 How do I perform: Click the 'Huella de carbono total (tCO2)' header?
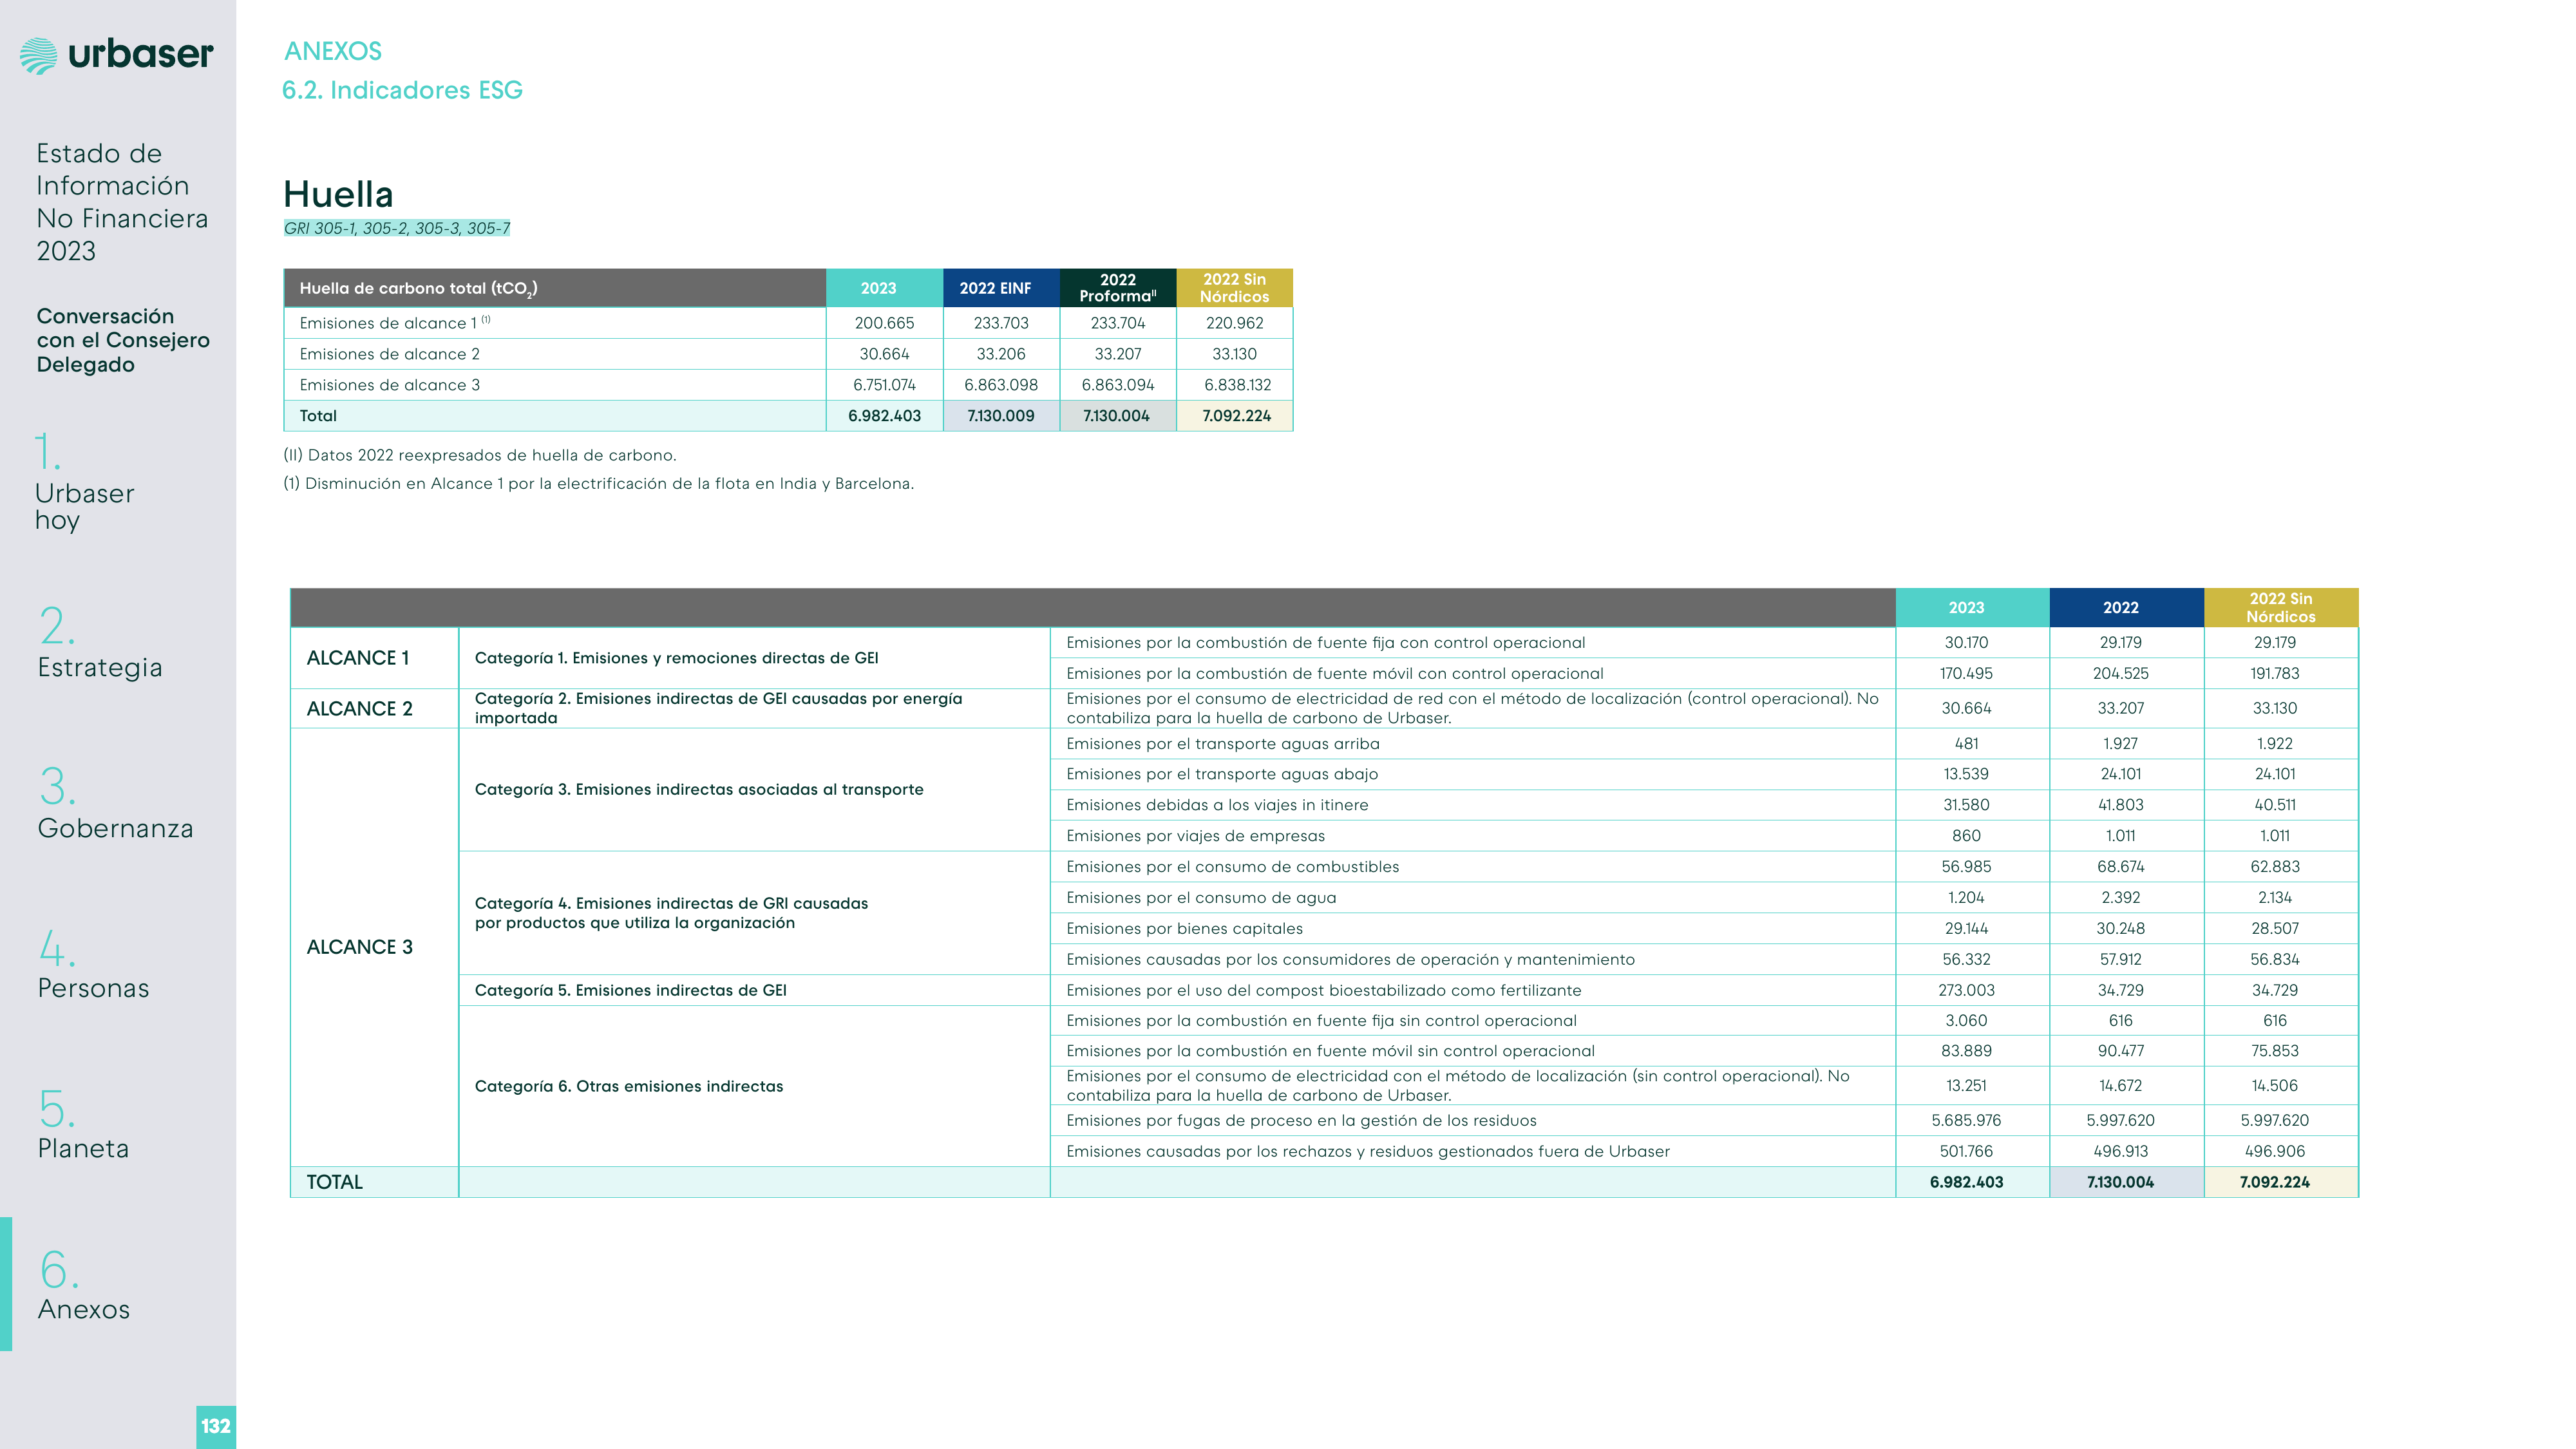tap(555, 288)
